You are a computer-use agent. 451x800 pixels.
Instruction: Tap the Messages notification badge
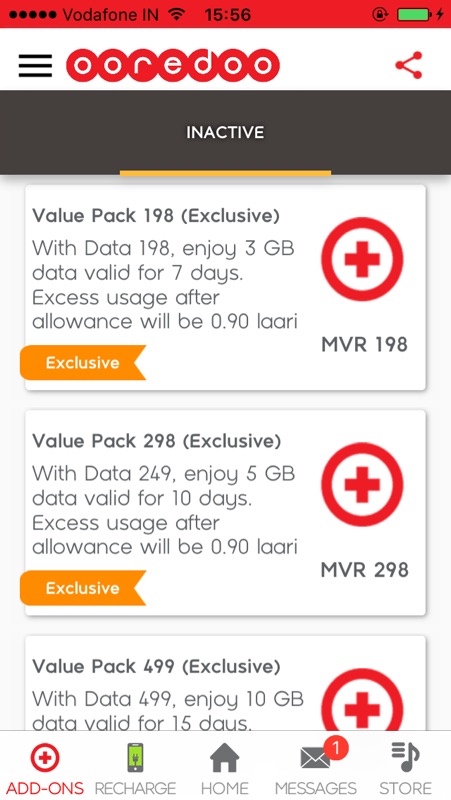pyautogui.click(x=336, y=748)
